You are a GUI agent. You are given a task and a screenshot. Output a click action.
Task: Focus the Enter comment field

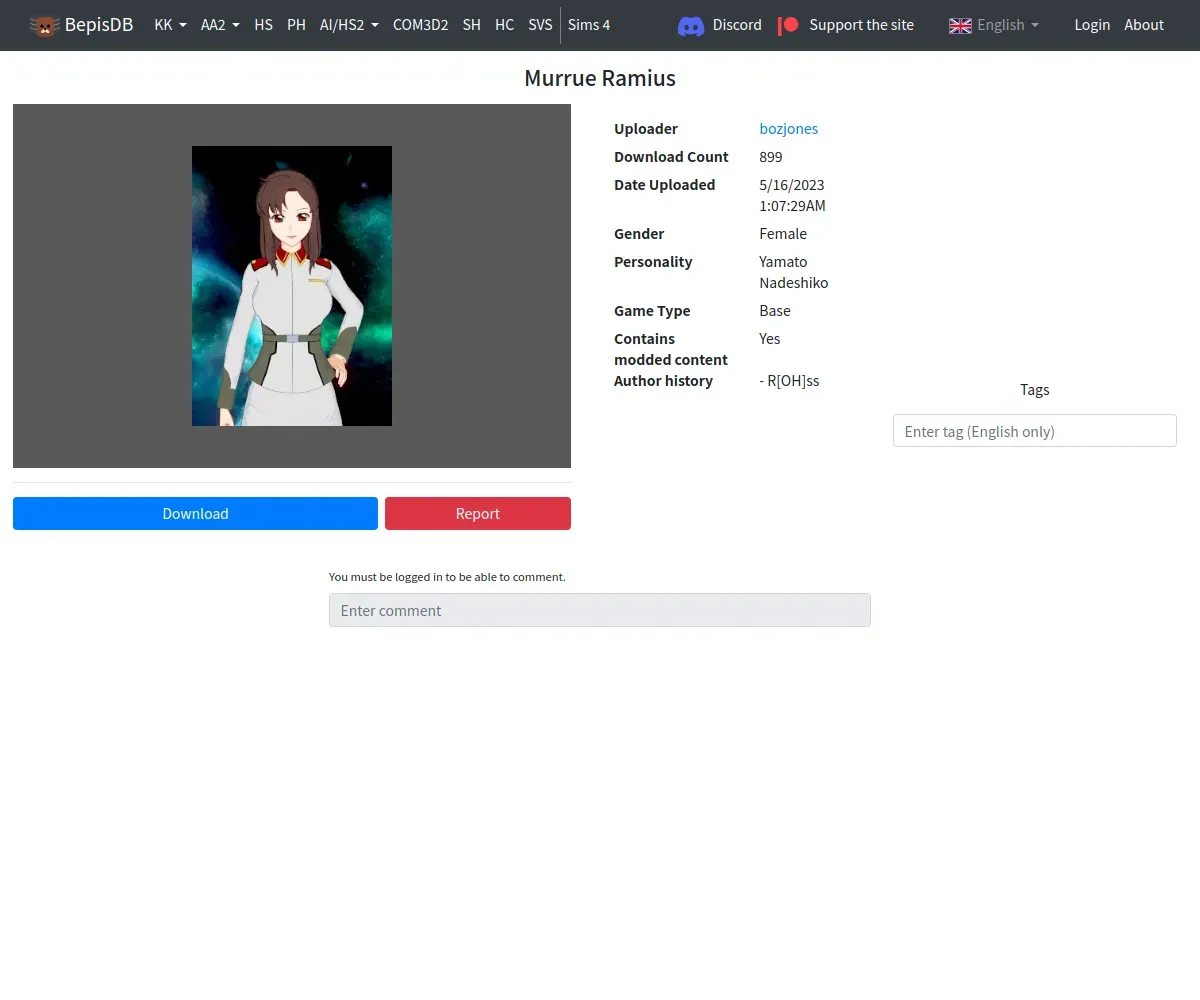[600, 610]
